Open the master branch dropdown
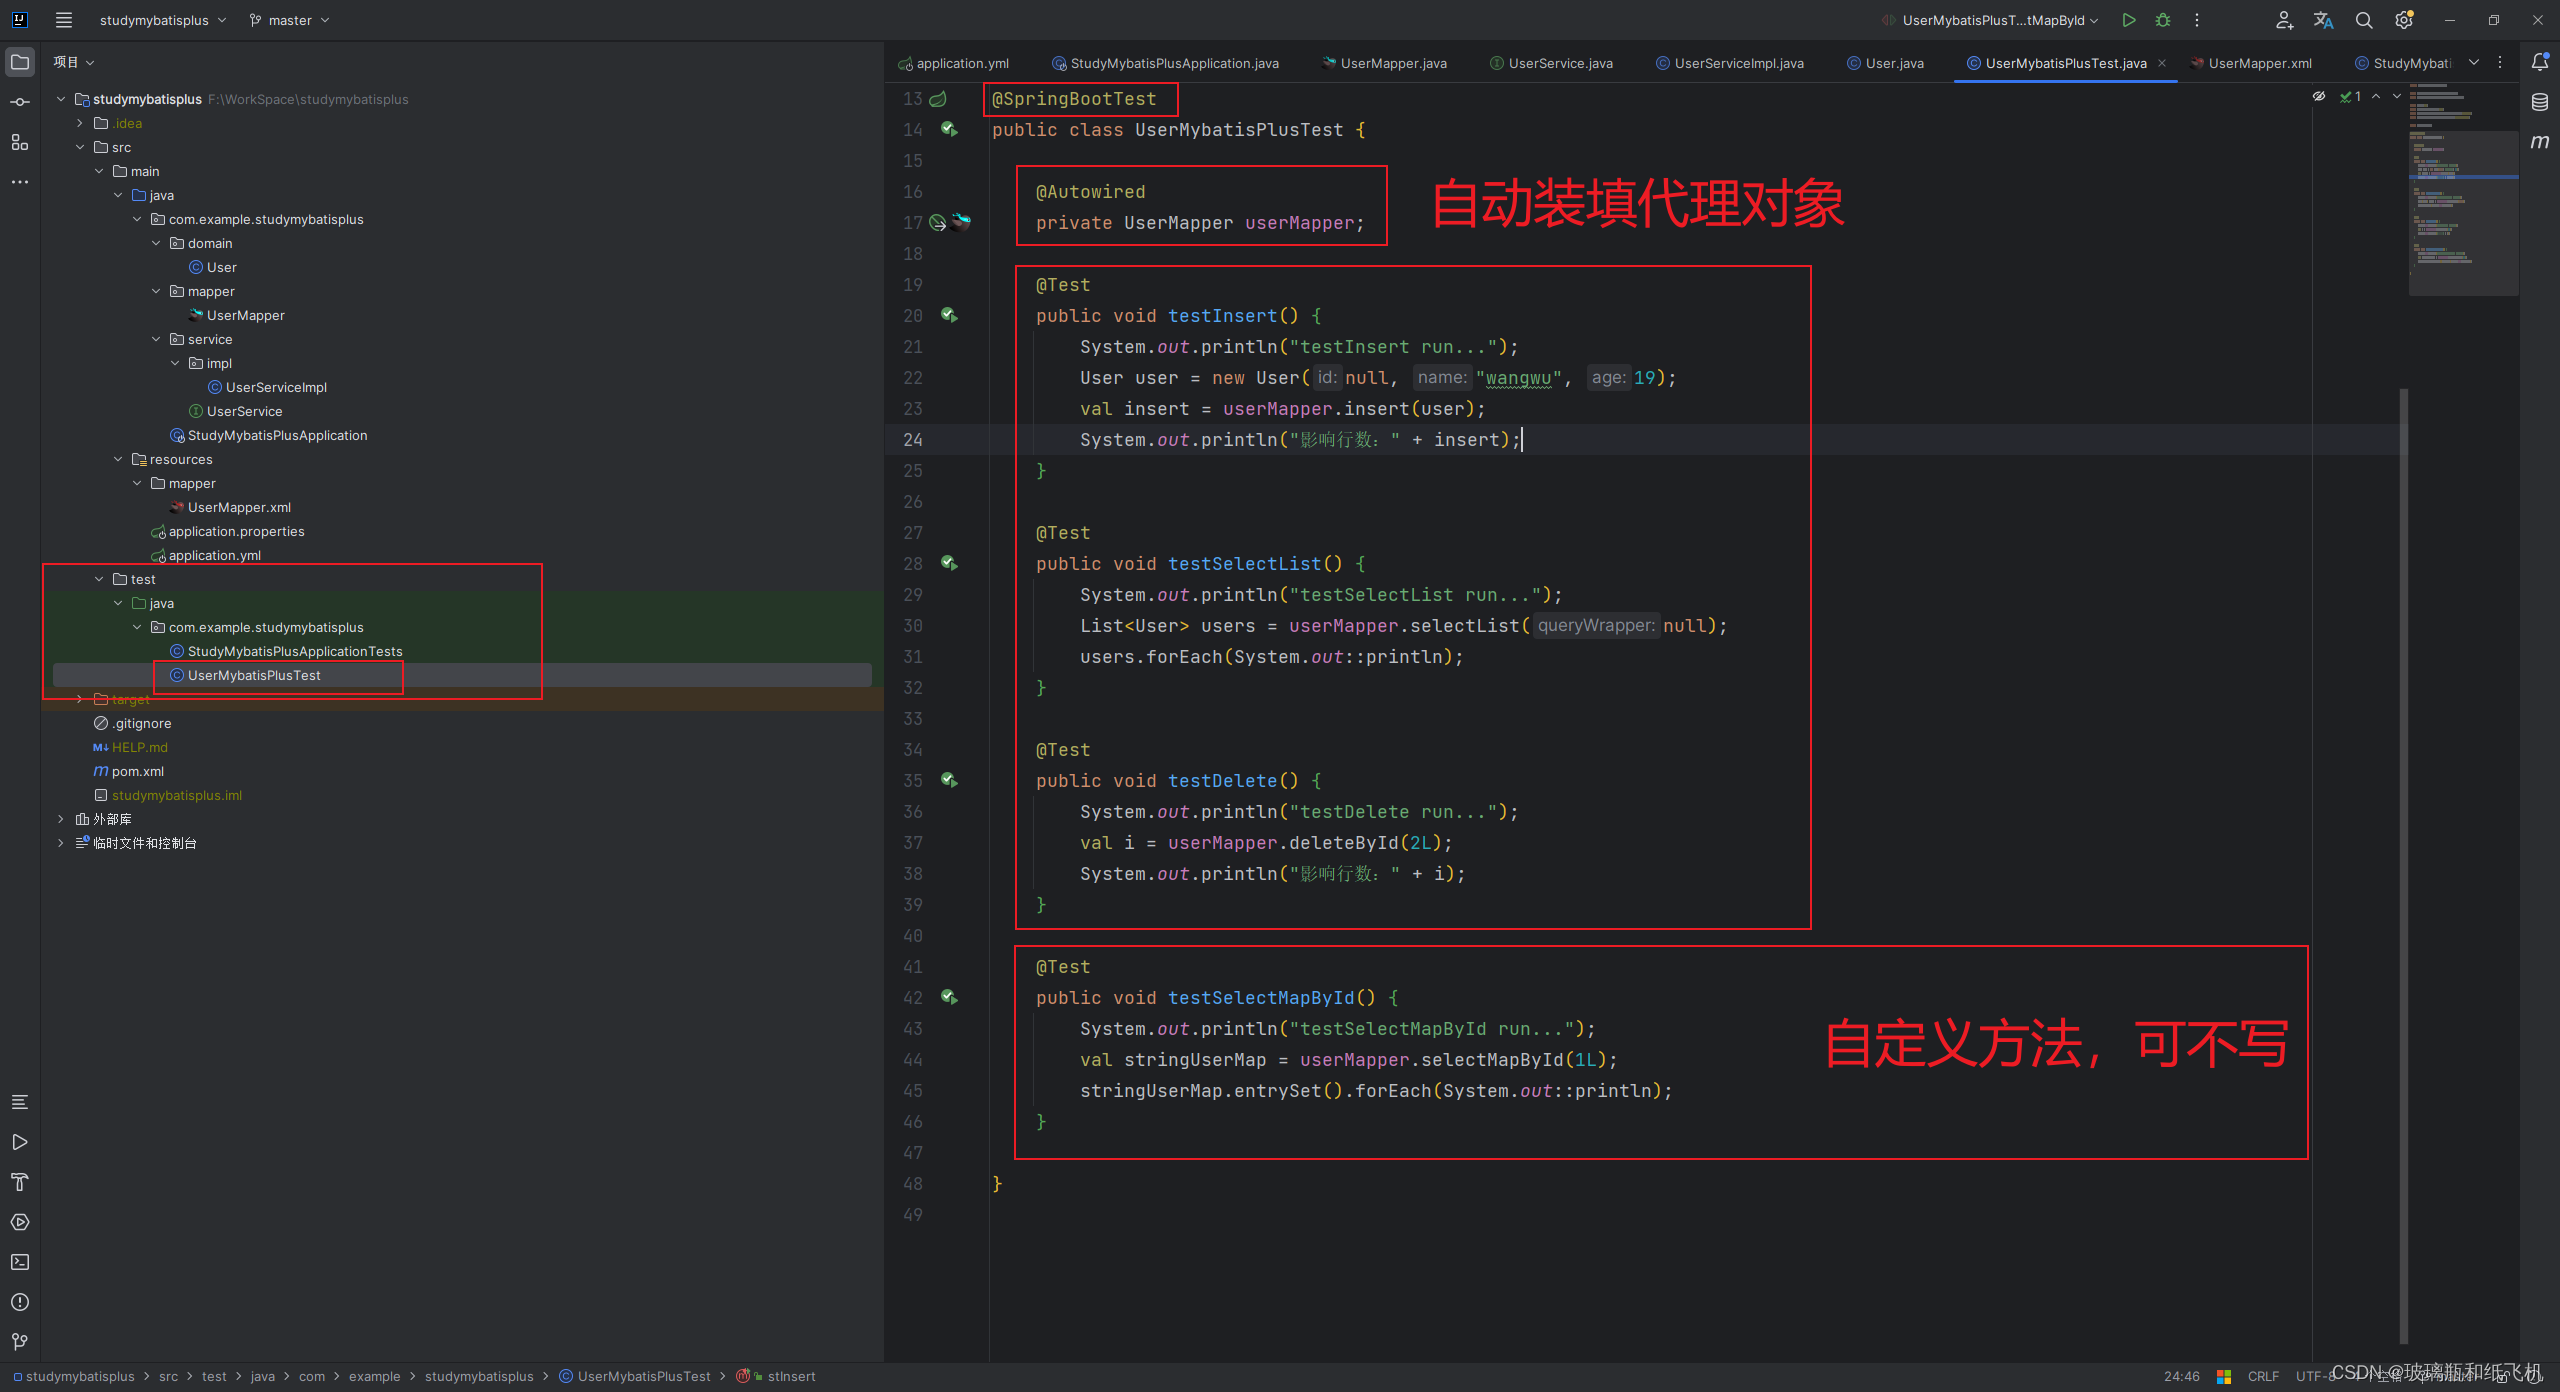Screen dimensions: 2560x1392 click(289, 20)
